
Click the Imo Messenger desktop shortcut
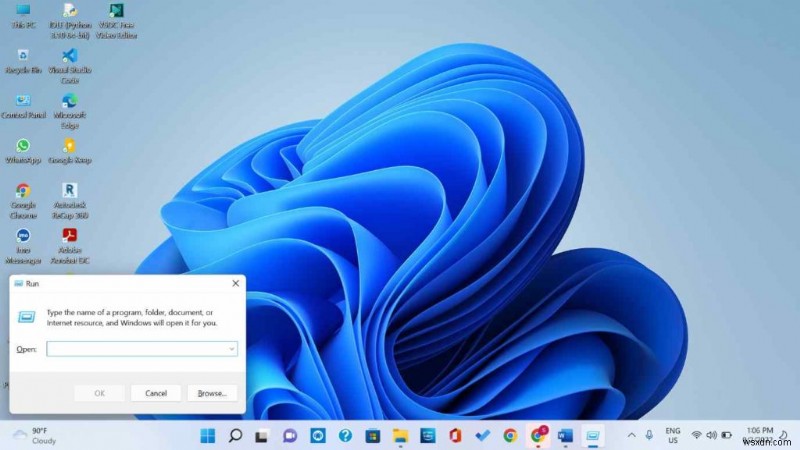click(23, 246)
